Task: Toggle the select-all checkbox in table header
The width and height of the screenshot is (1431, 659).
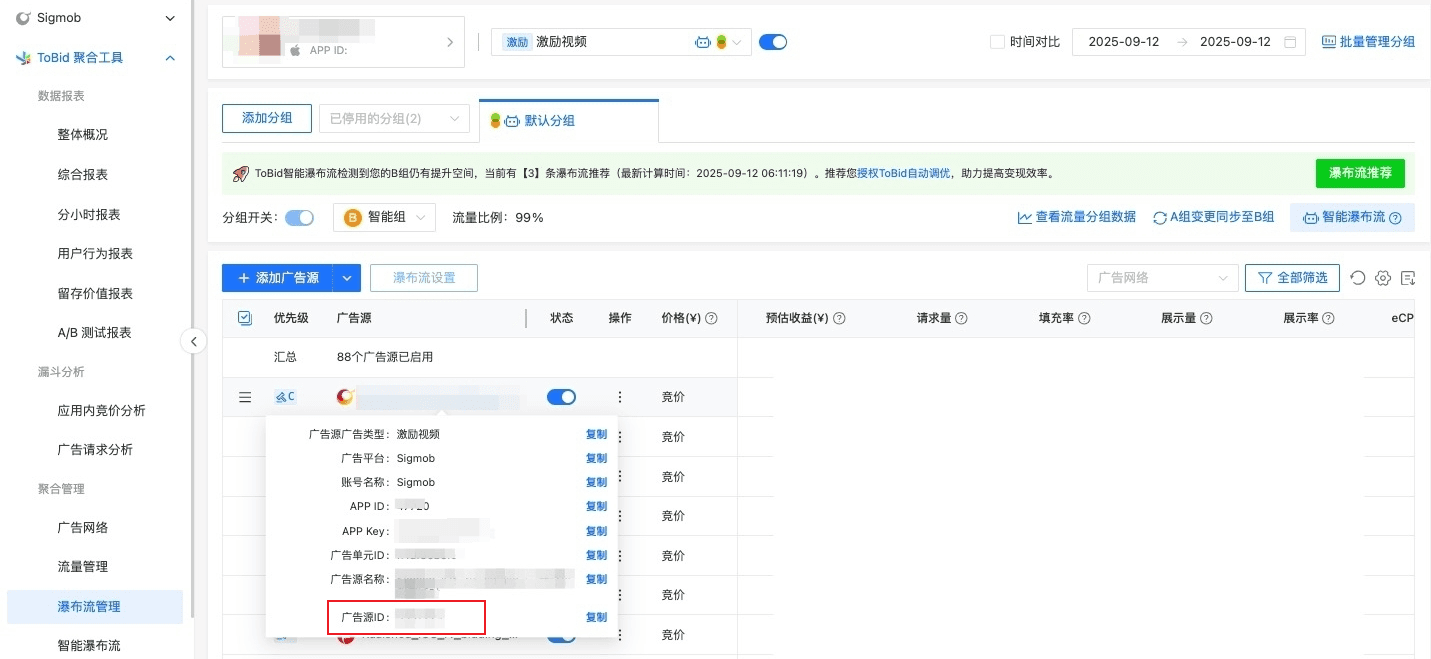Action: coord(245,318)
